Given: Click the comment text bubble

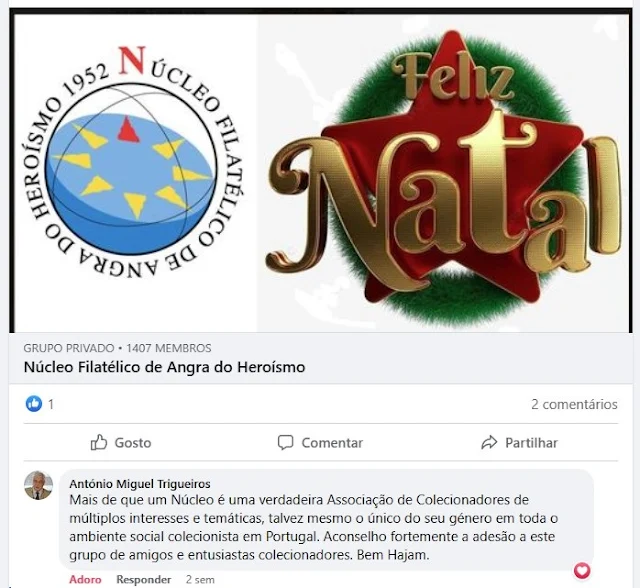Looking at the screenshot, I should coord(327,519).
